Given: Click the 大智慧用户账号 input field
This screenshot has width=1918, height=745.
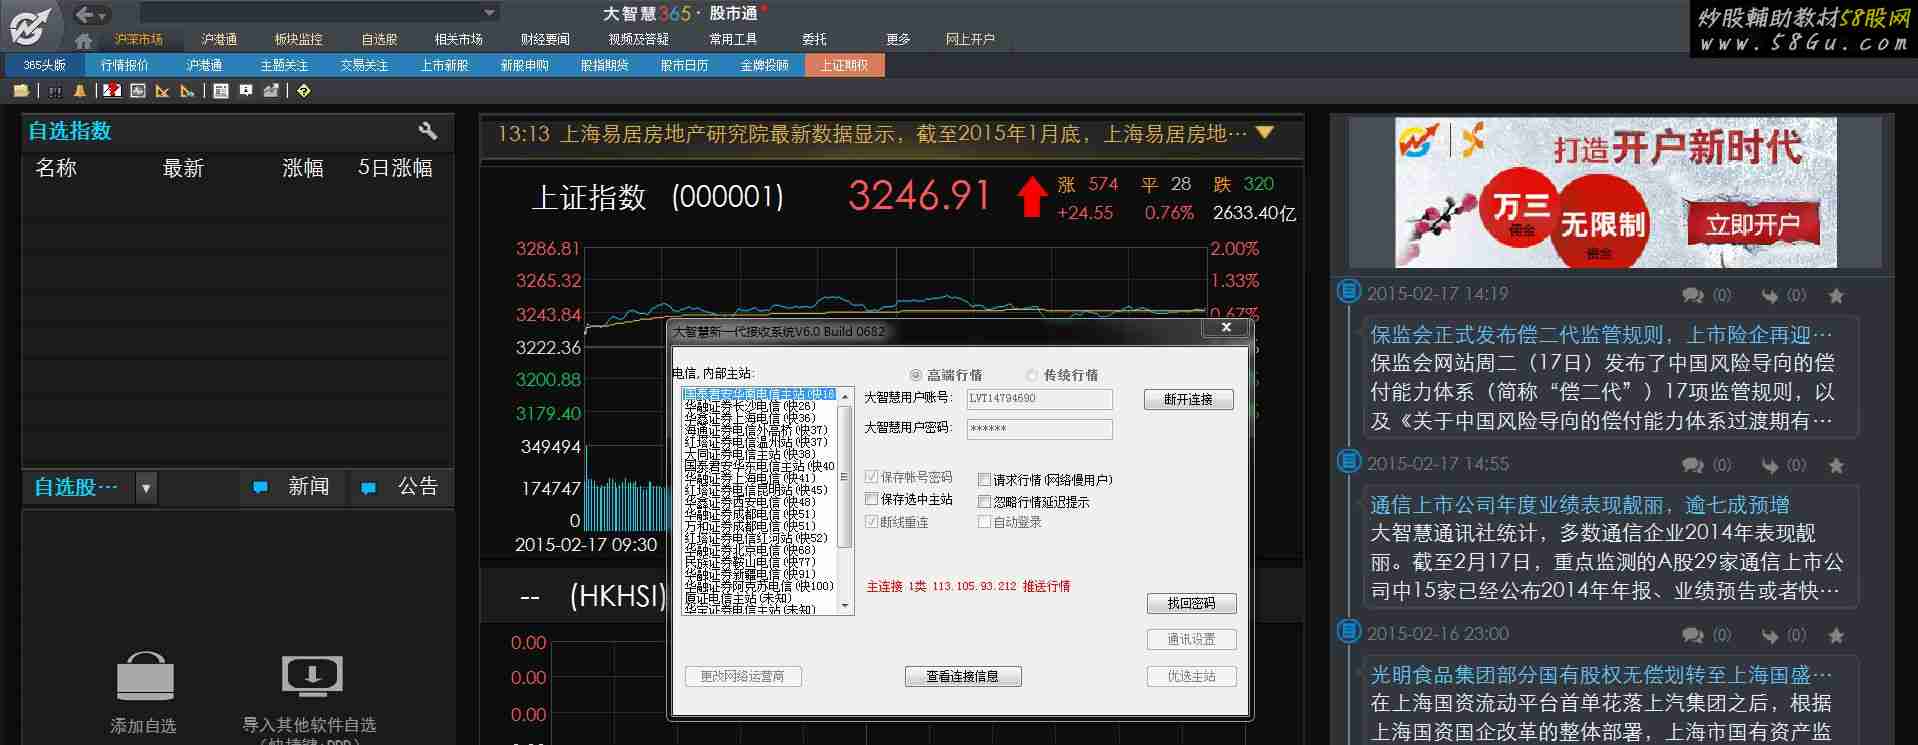Looking at the screenshot, I should point(1039,399).
